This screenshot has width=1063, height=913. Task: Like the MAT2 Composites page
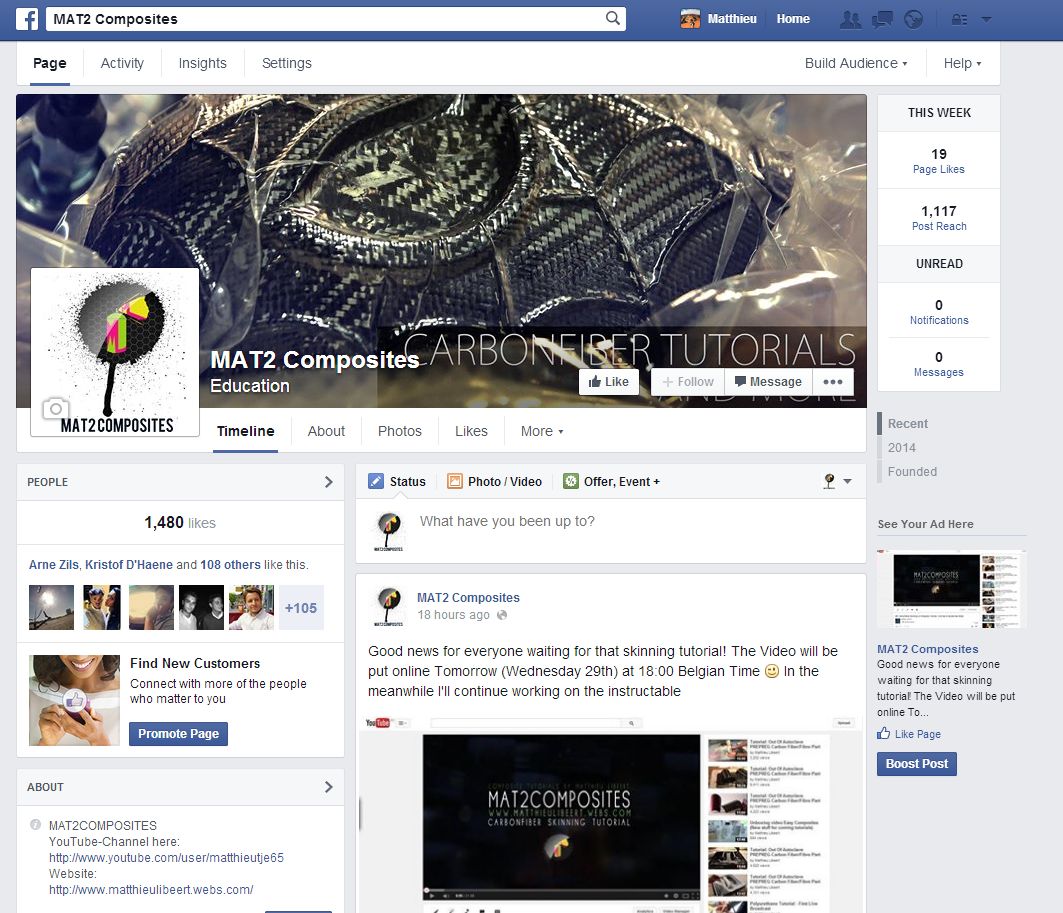[x=608, y=381]
